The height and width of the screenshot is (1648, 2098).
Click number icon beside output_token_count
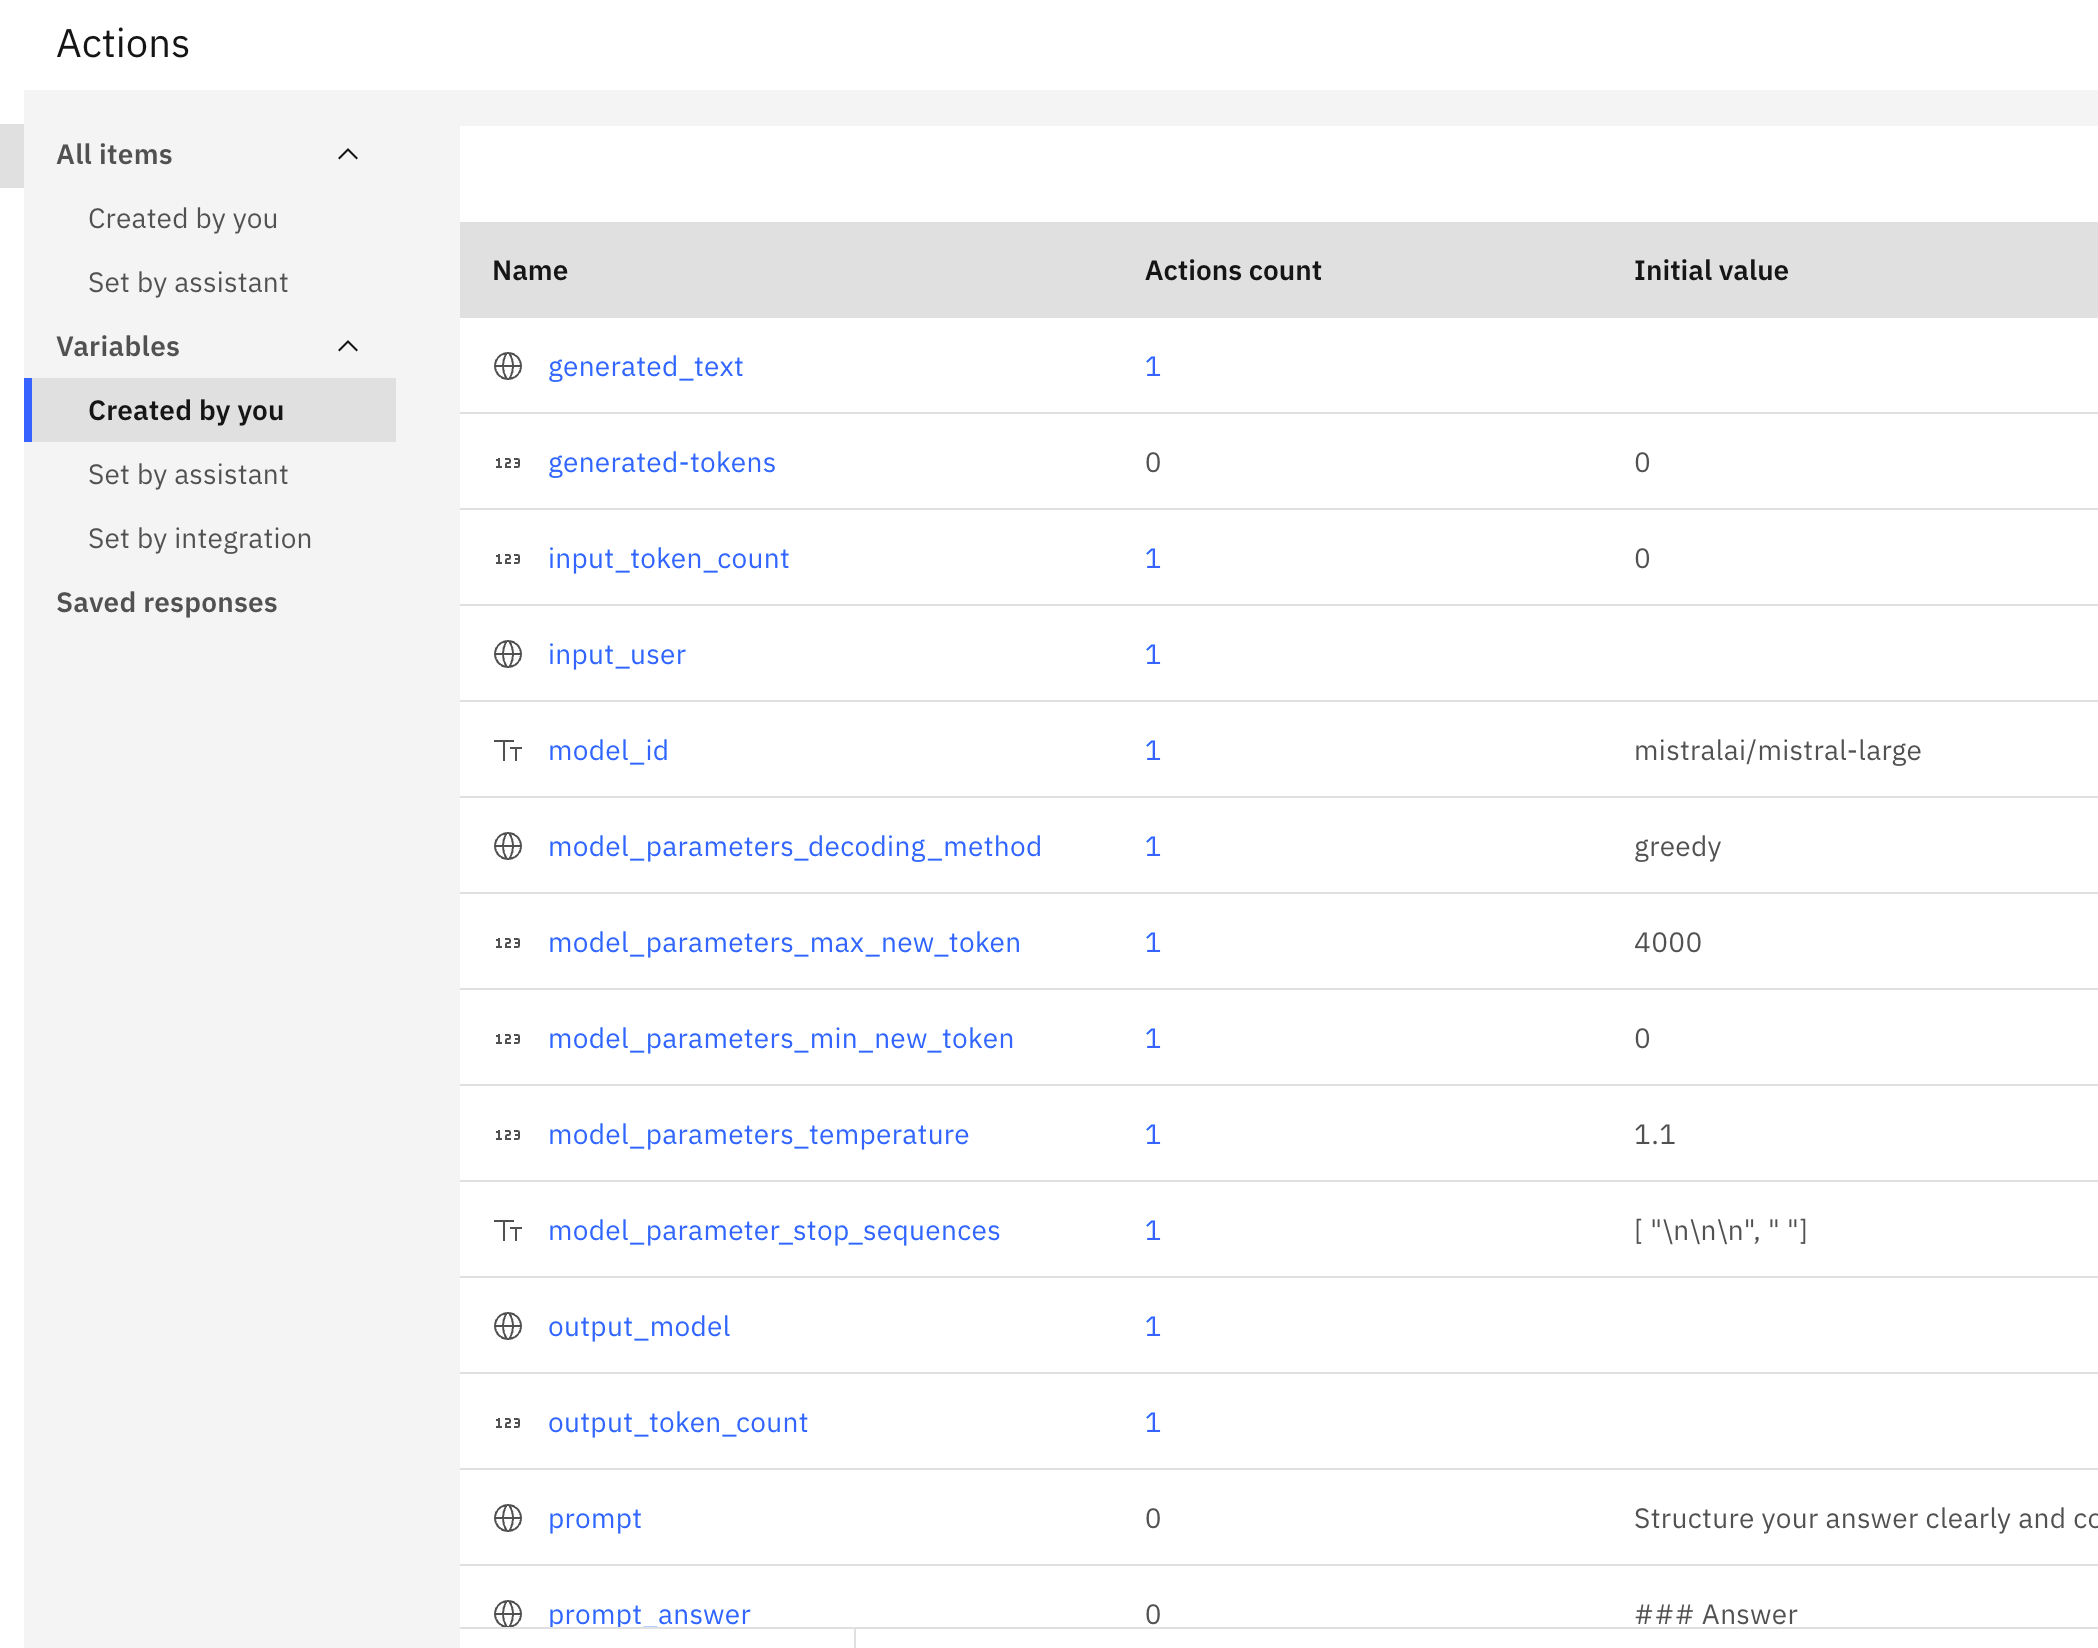coord(508,1423)
